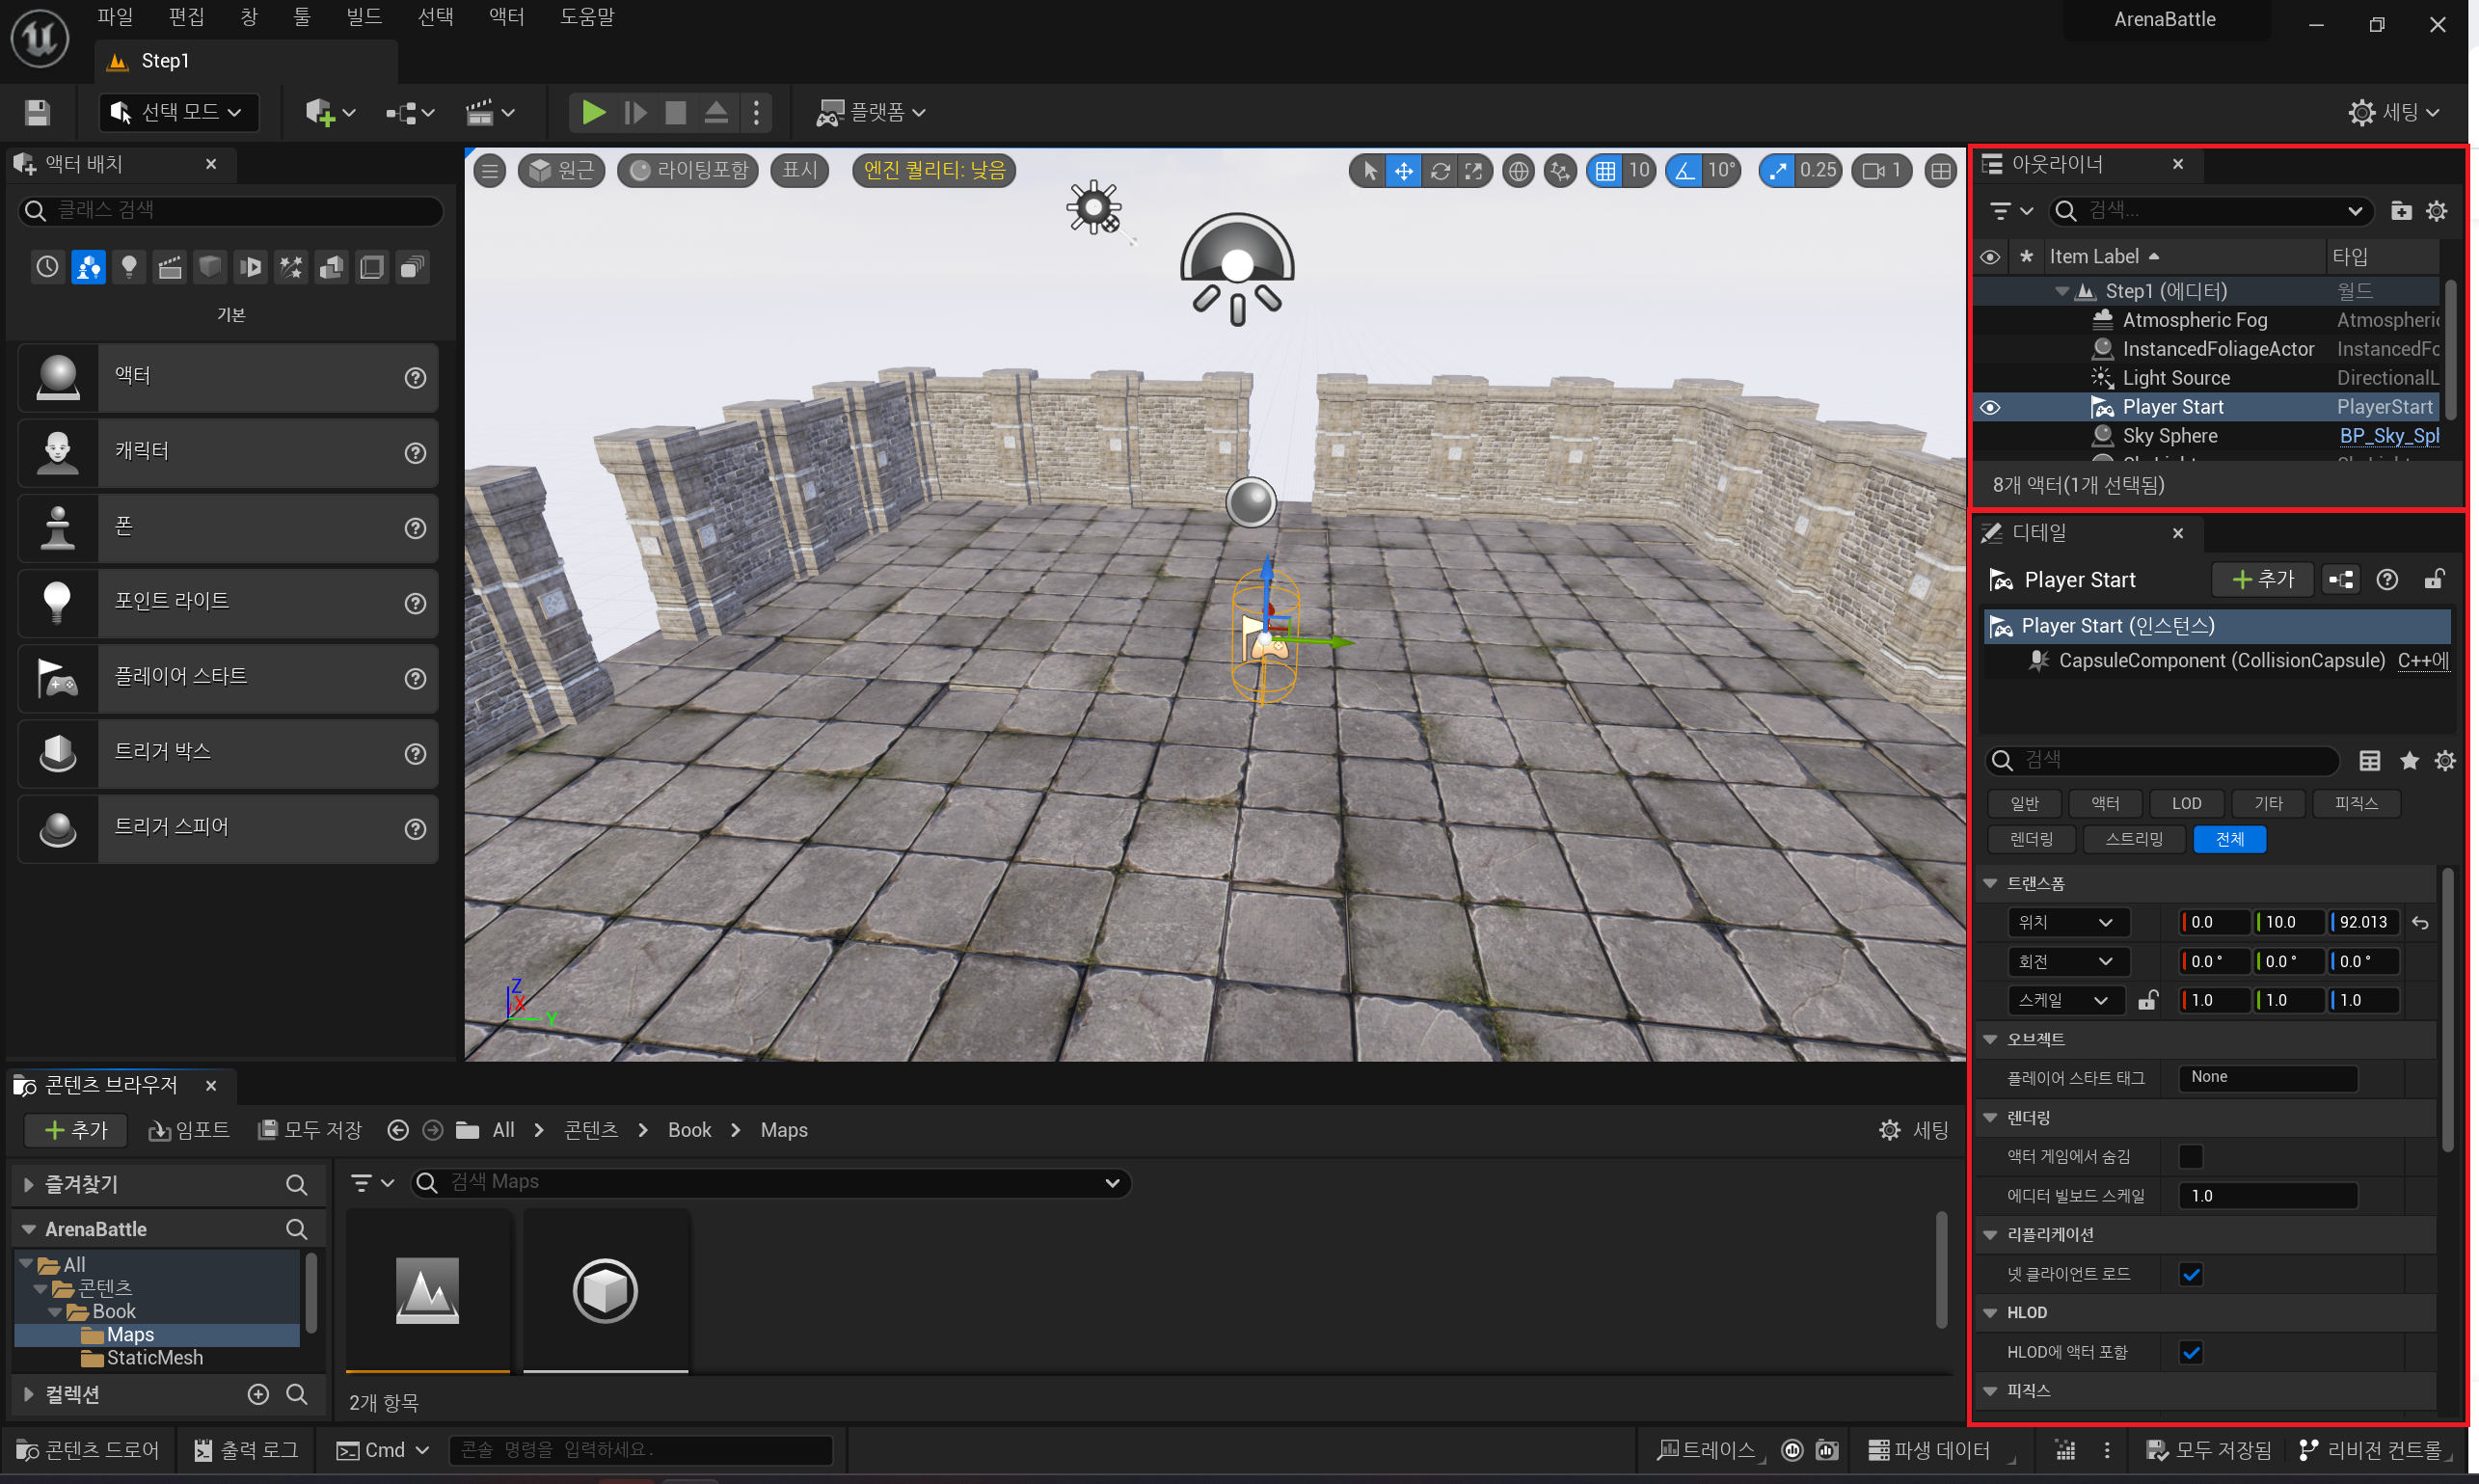Open the Build menu
The height and width of the screenshot is (1484, 2479).
pyautogui.click(x=363, y=17)
